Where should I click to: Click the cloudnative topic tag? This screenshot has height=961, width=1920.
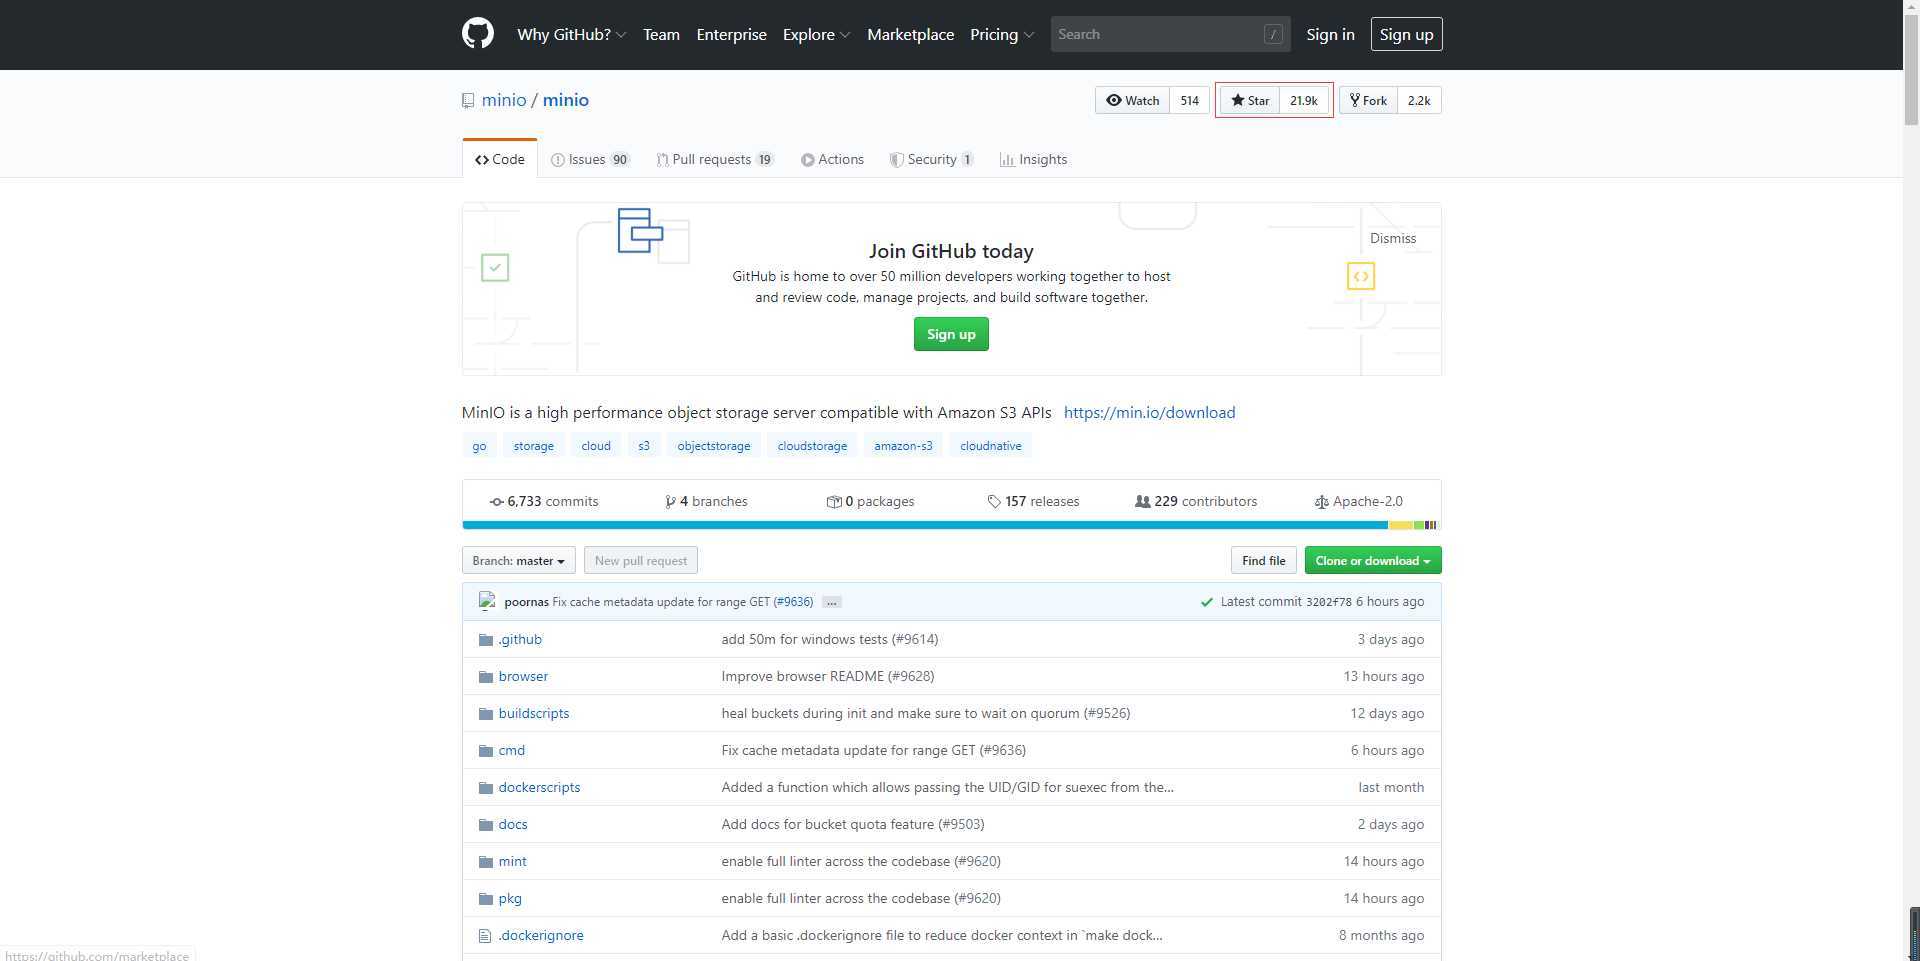[x=991, y=446]
